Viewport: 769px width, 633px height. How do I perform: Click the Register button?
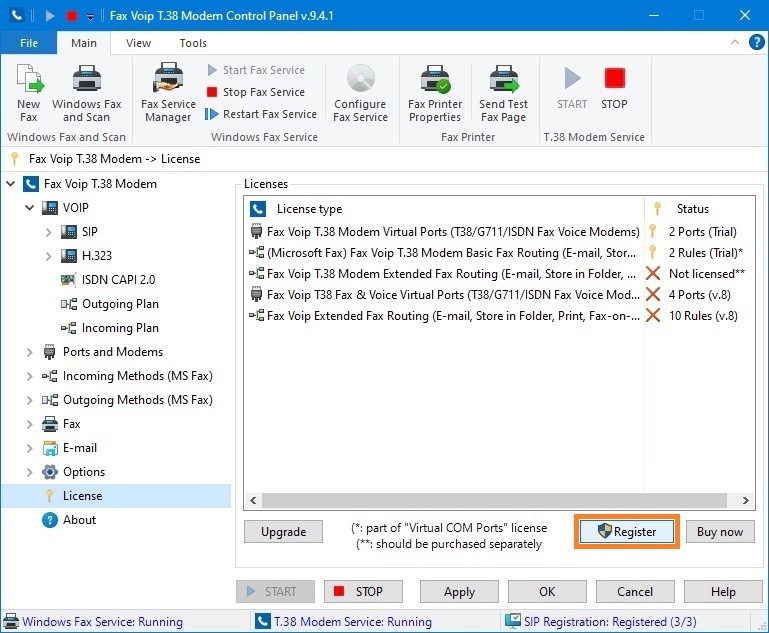[x=627, y=532]
